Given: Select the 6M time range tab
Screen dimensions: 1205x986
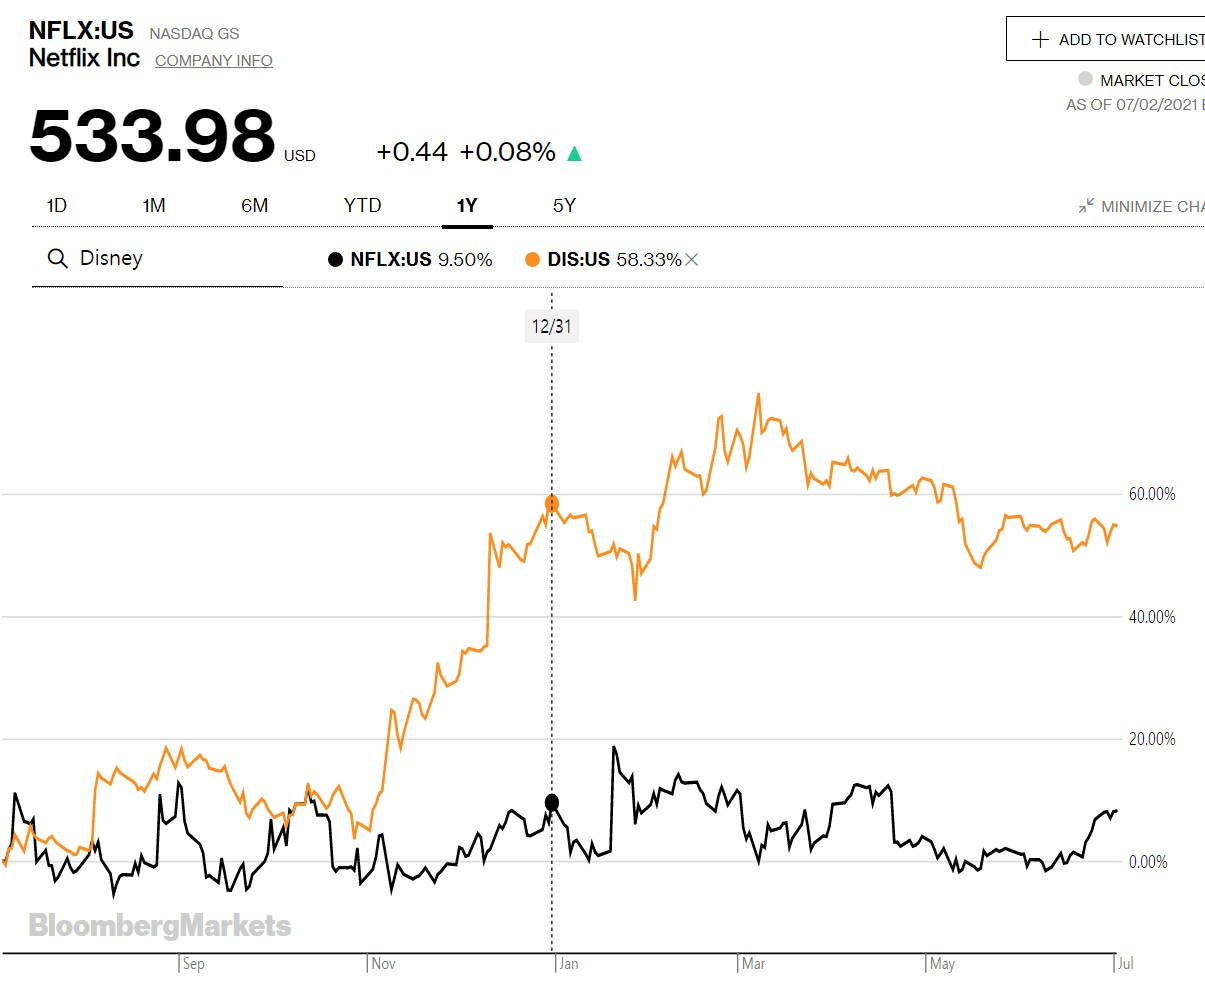Looking at the screenshot, I should click(x=255, y=205).
